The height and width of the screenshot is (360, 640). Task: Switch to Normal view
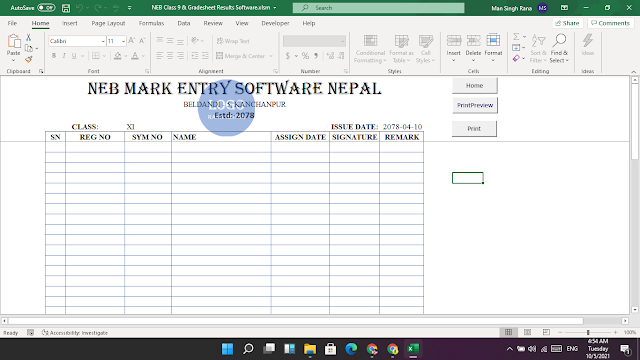tap(509, 332)
